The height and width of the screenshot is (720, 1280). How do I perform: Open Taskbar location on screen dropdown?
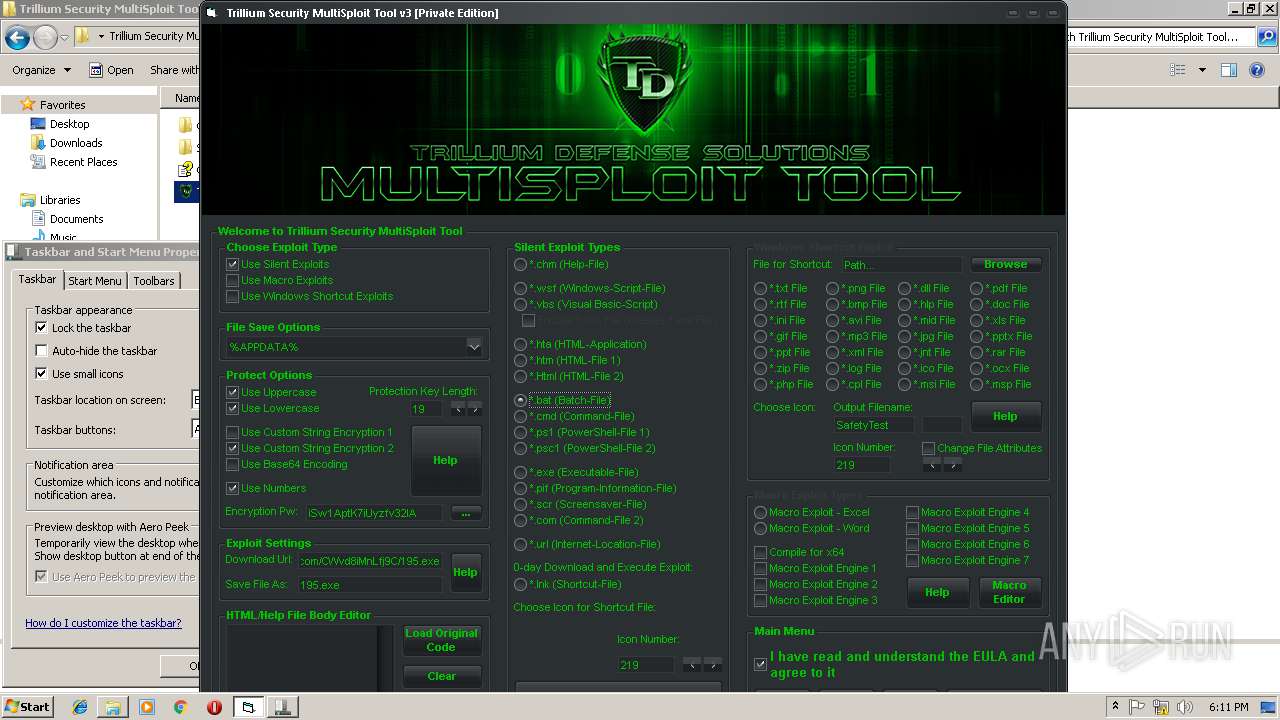[196, 399]
